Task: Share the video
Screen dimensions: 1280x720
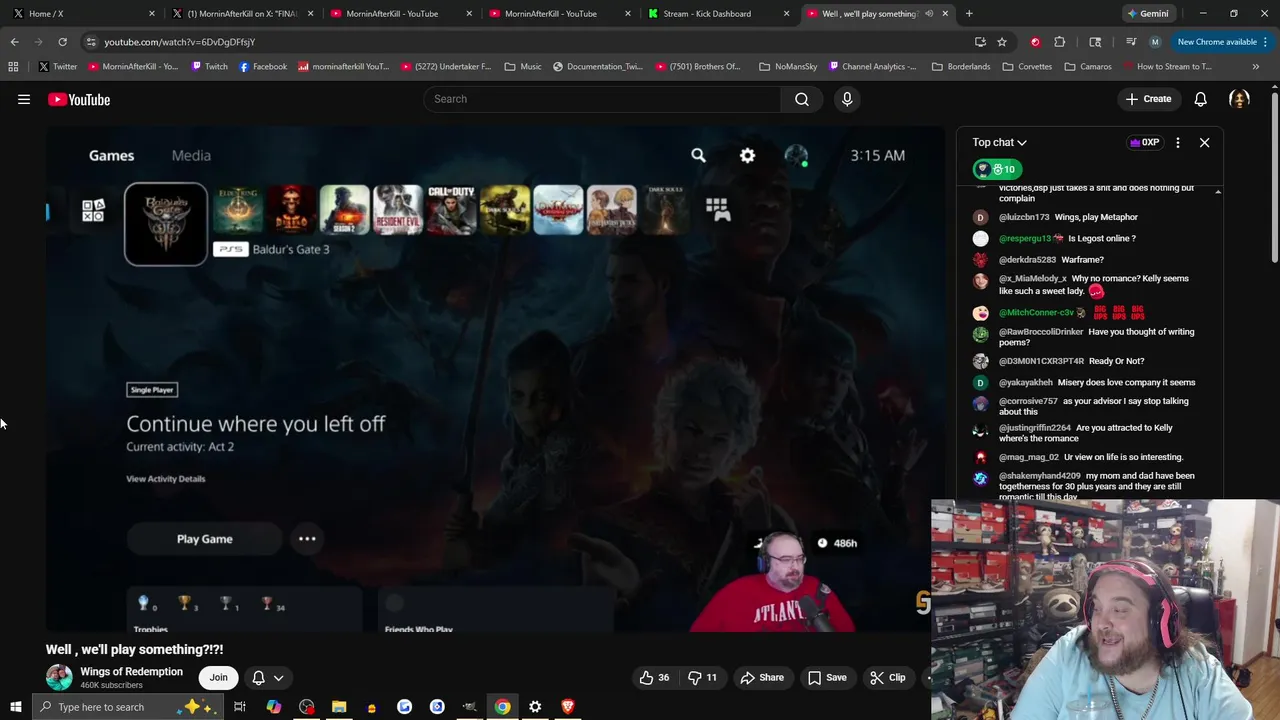Action: click(762, 678)
